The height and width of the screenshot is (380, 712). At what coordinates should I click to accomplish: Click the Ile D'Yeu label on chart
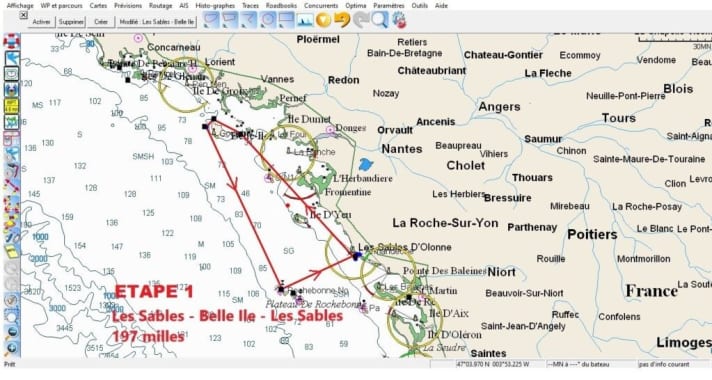(x=331, y=214)
